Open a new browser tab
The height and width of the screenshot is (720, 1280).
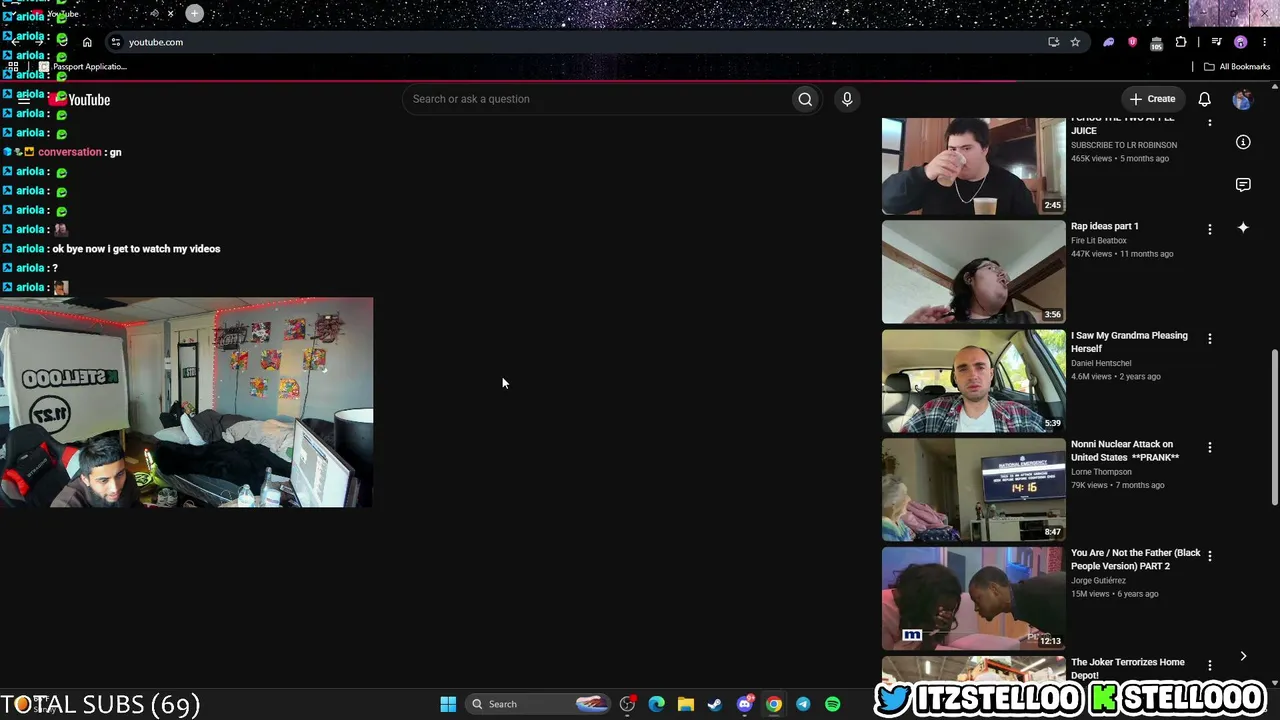click(194, 13)
